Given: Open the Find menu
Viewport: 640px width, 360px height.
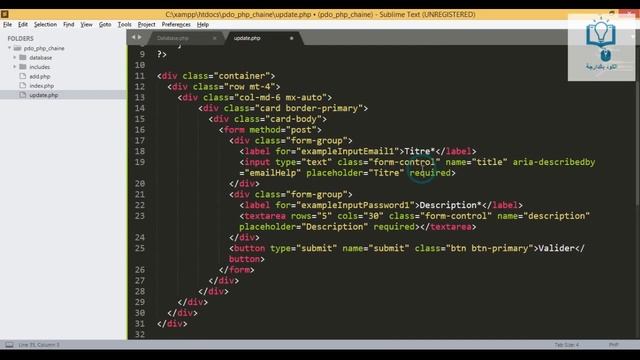Looking at the screenshot, I should (69, 24).
